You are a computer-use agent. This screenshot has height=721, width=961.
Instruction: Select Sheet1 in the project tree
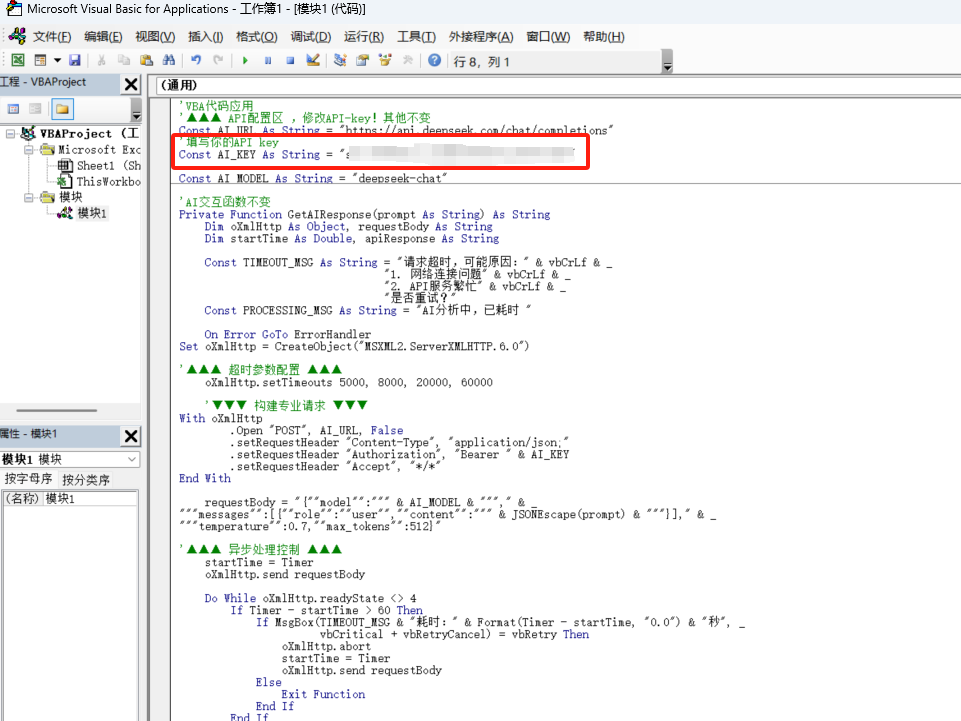point(96,166)
